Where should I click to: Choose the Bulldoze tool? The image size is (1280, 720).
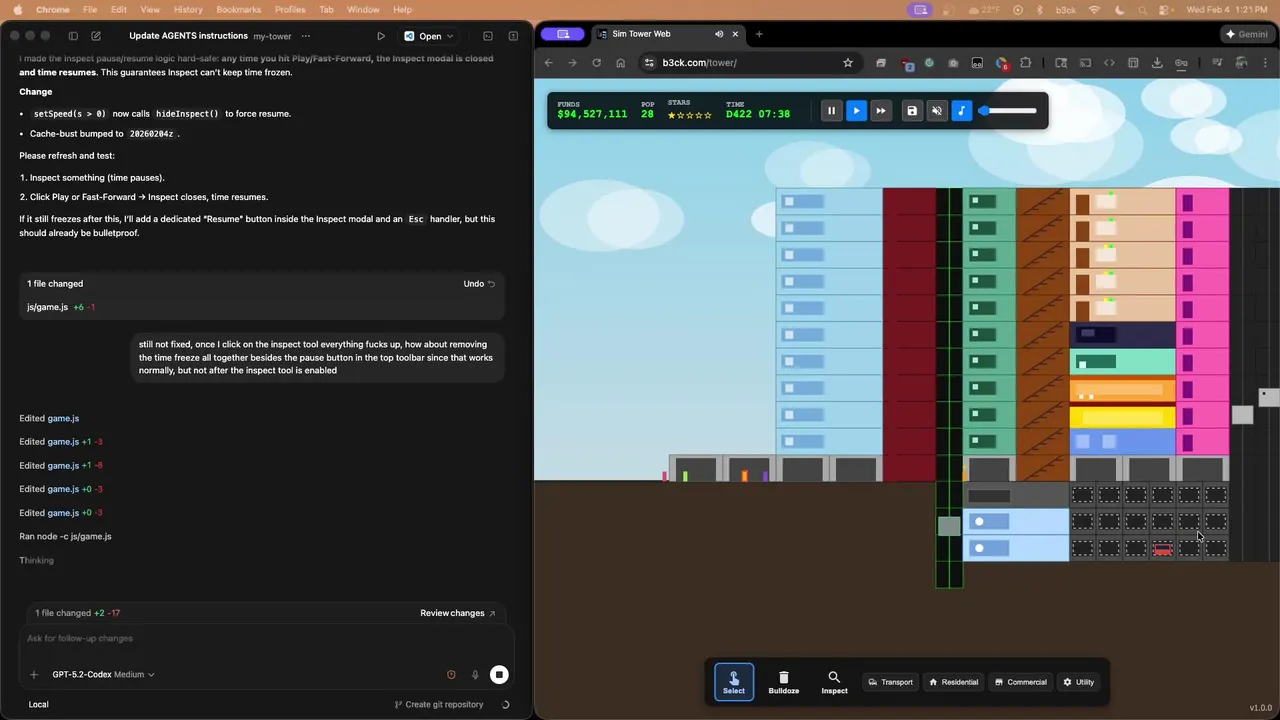[x=784, y=682]
